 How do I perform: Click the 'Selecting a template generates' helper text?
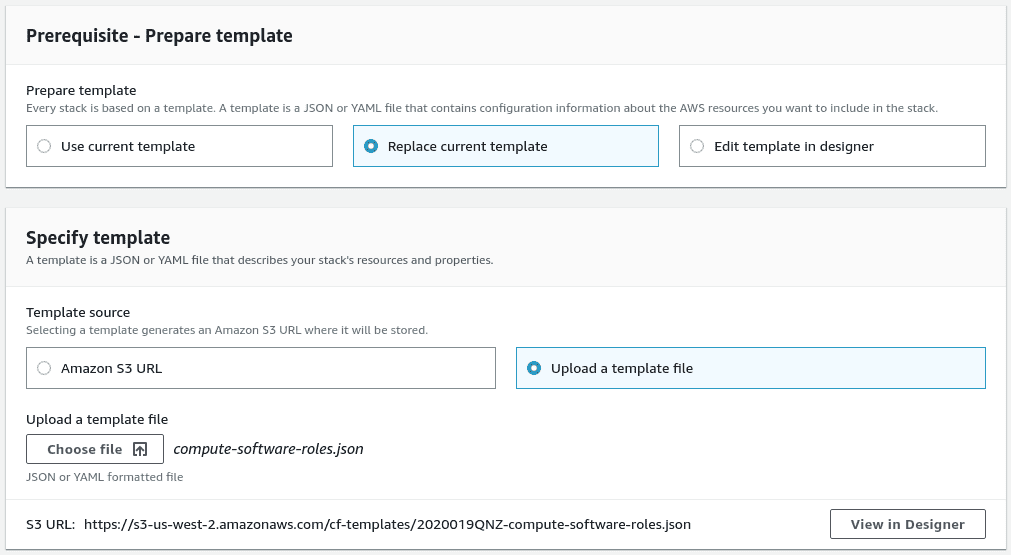tap(226, 330)
